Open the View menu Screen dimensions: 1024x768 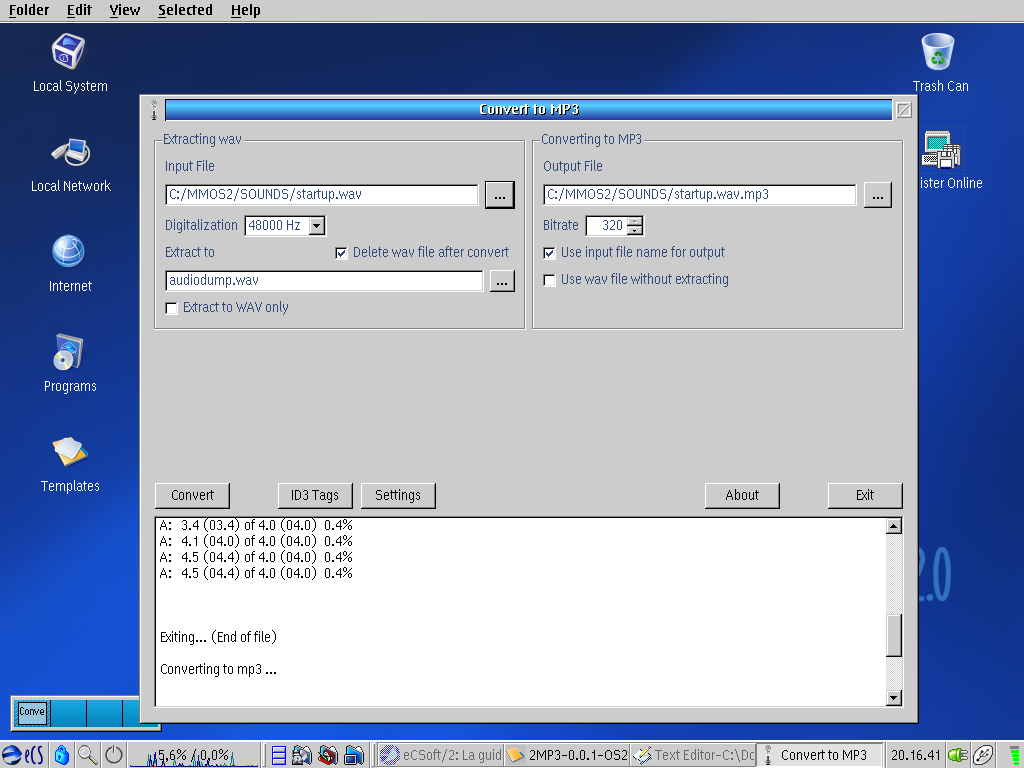tap(125, 10)
